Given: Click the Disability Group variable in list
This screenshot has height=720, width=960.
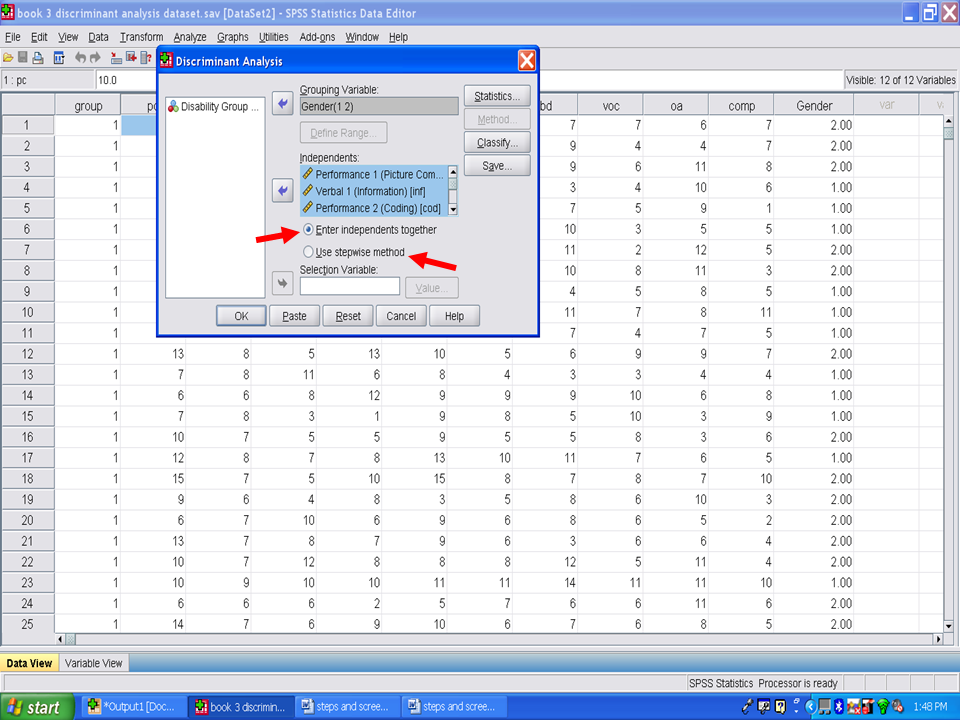Looking at the screenshot, I should coord(213,106).
